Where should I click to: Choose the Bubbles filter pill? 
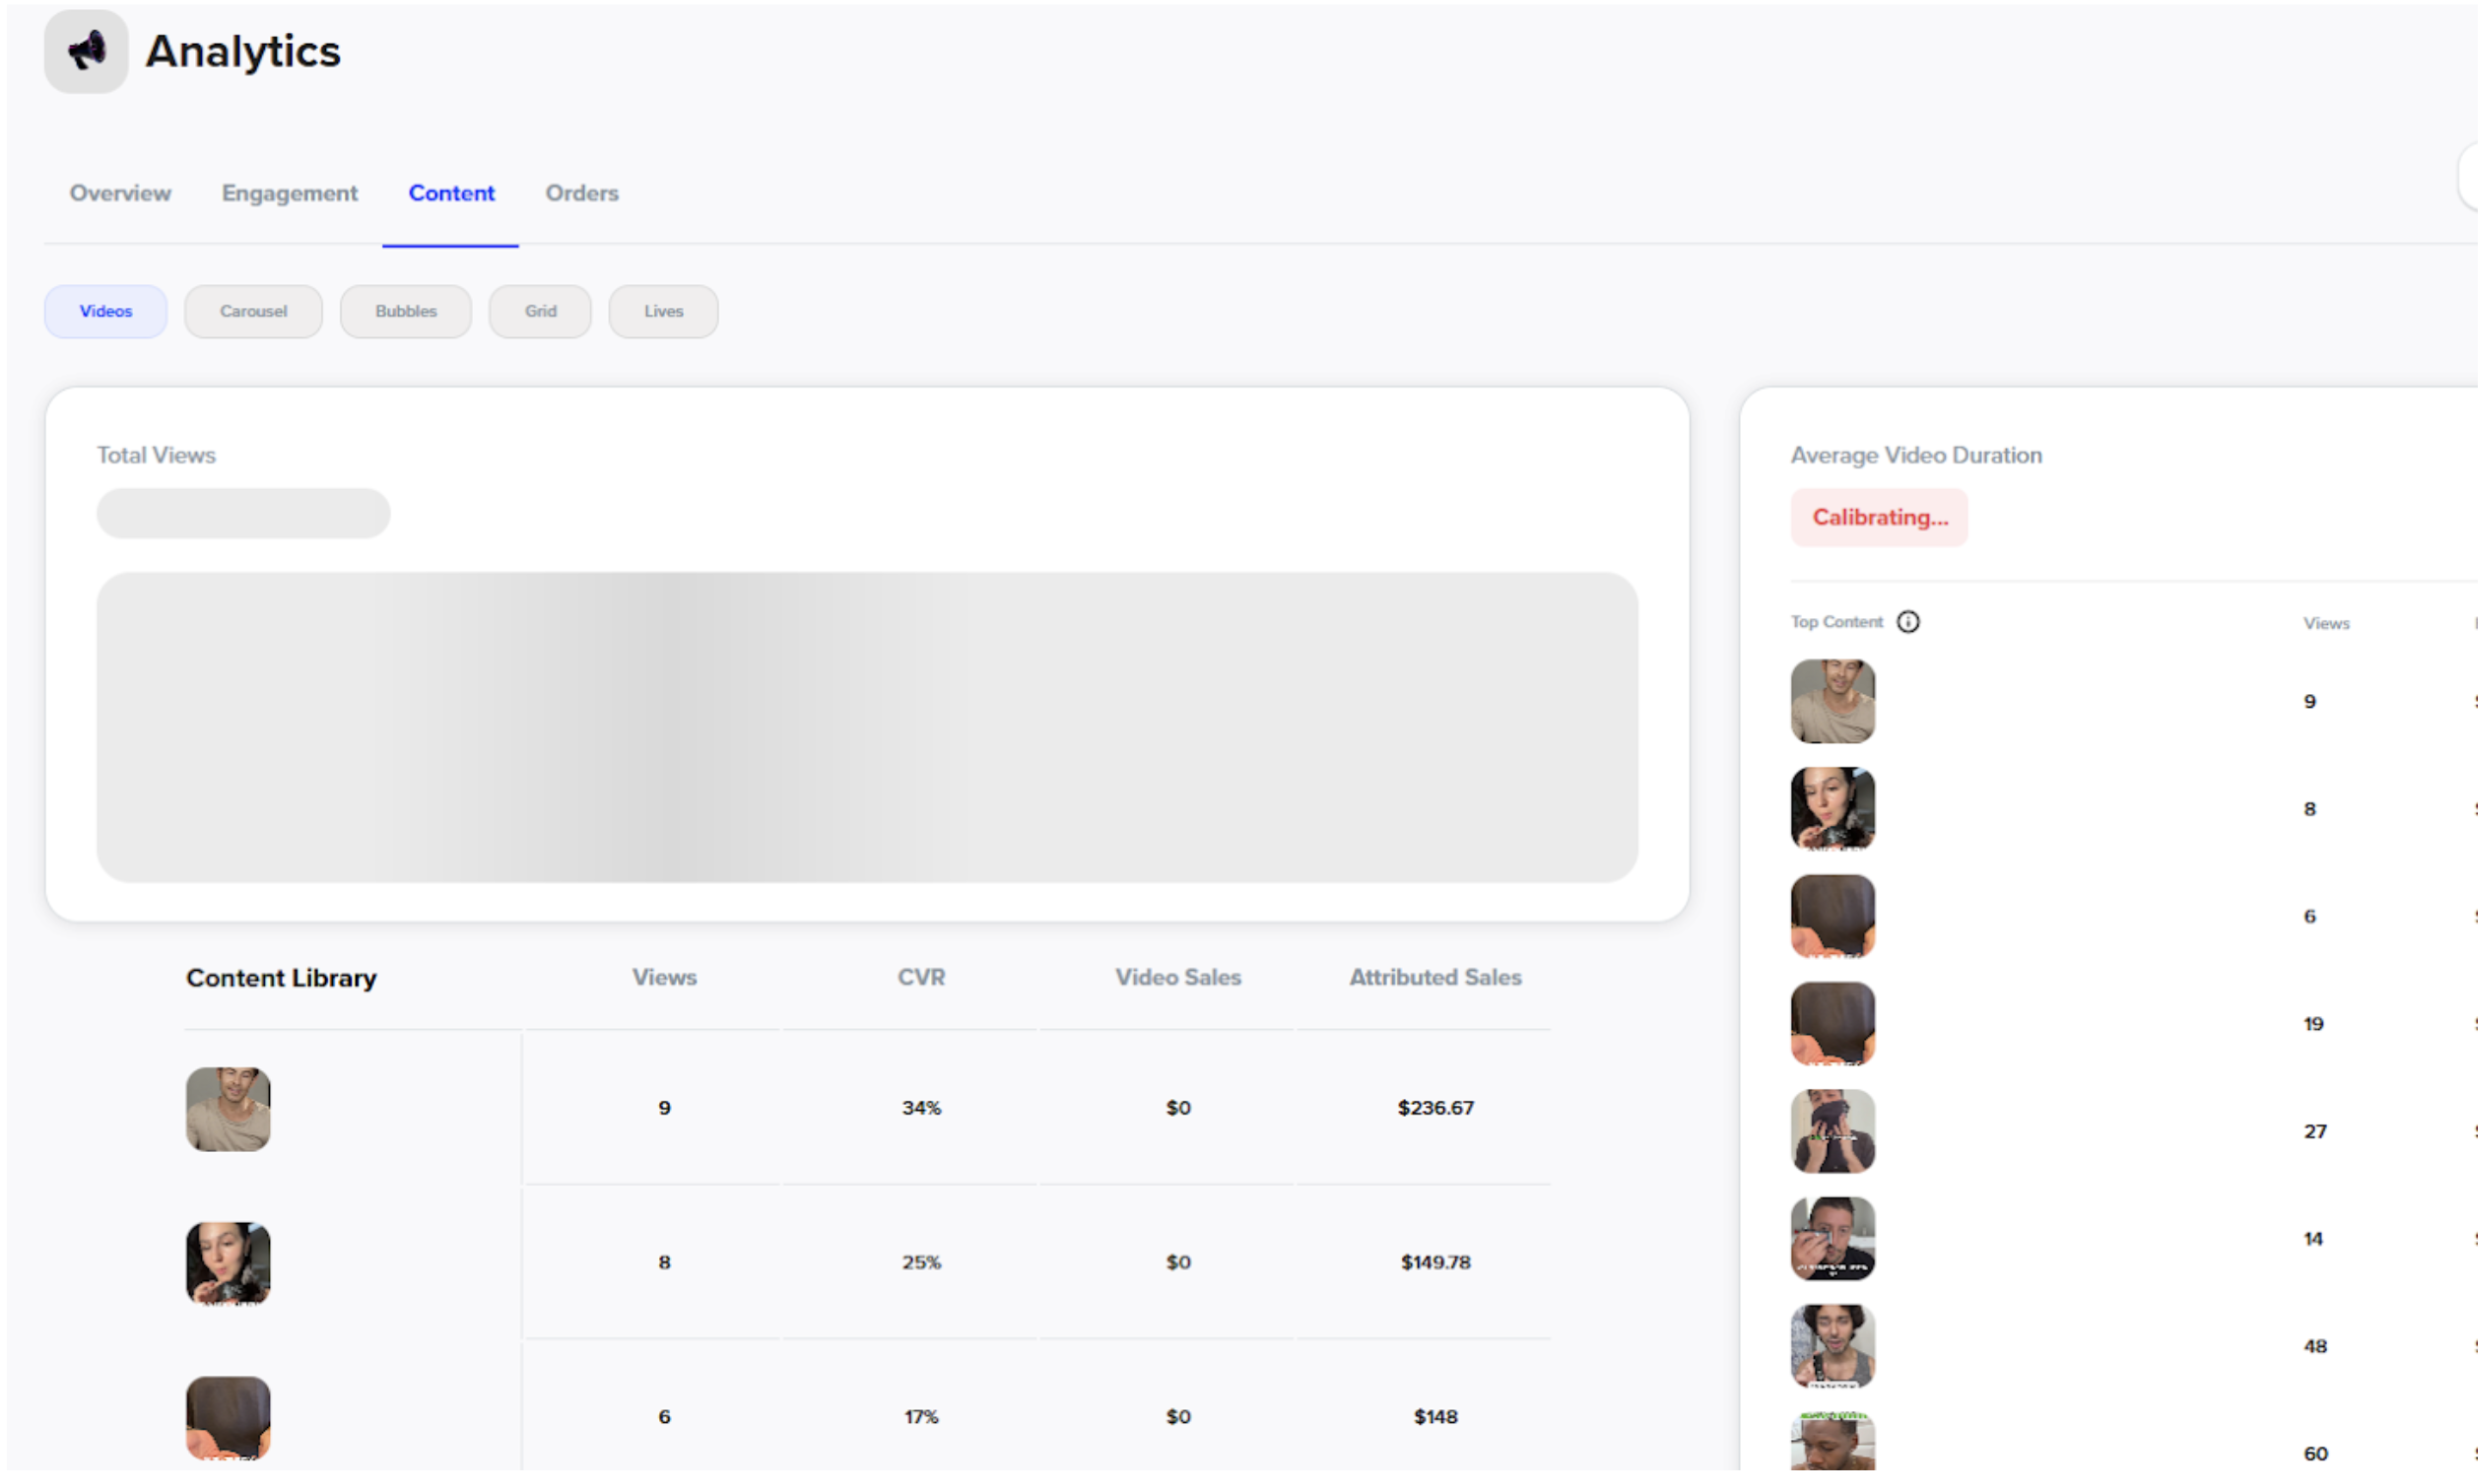406,312
